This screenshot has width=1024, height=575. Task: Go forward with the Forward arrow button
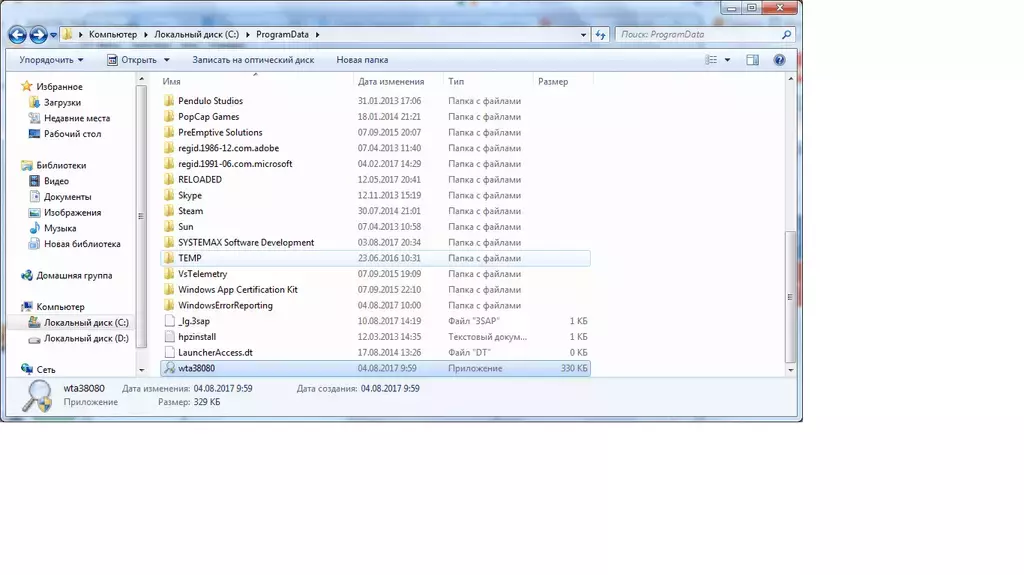tap(39, 35)
